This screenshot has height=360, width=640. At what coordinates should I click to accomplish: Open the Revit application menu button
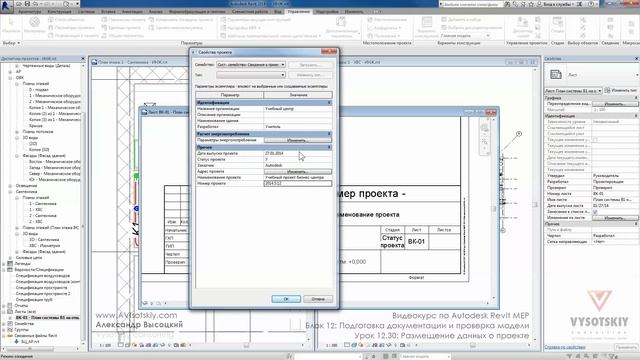6,6
